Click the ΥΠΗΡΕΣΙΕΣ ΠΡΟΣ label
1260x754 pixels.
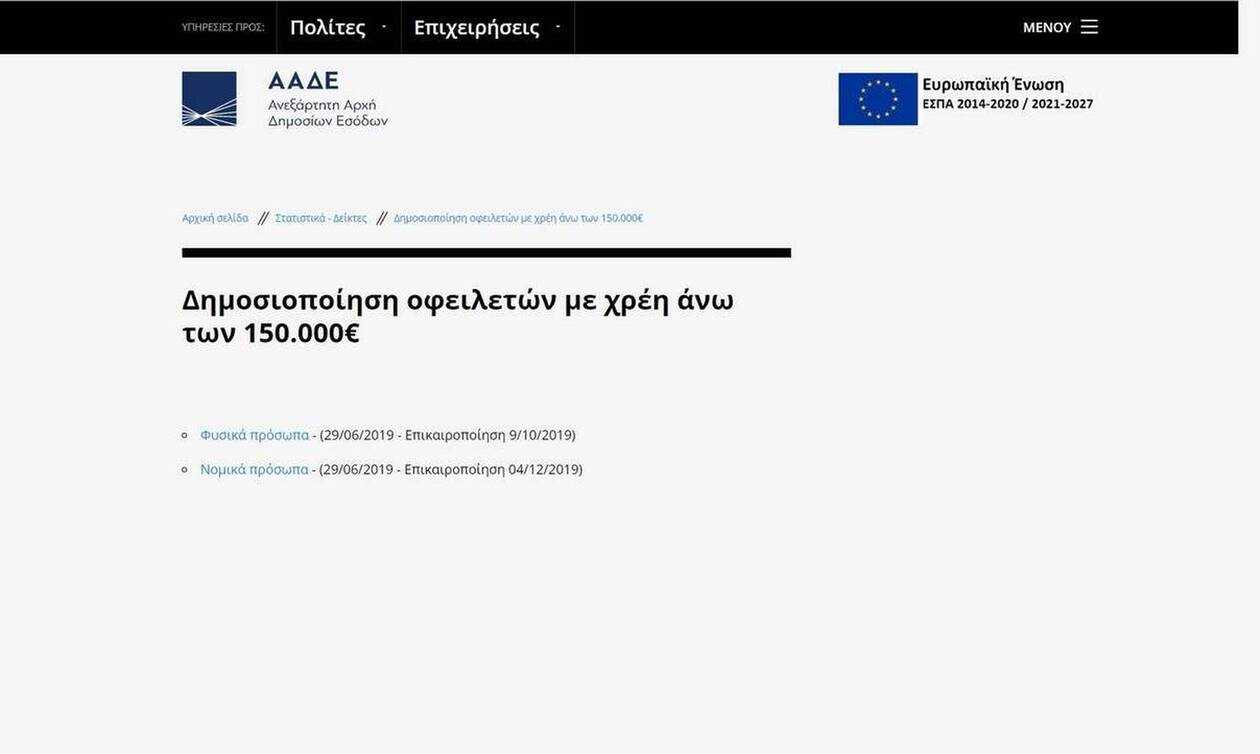pyautogui.click(x=223, y=28)
